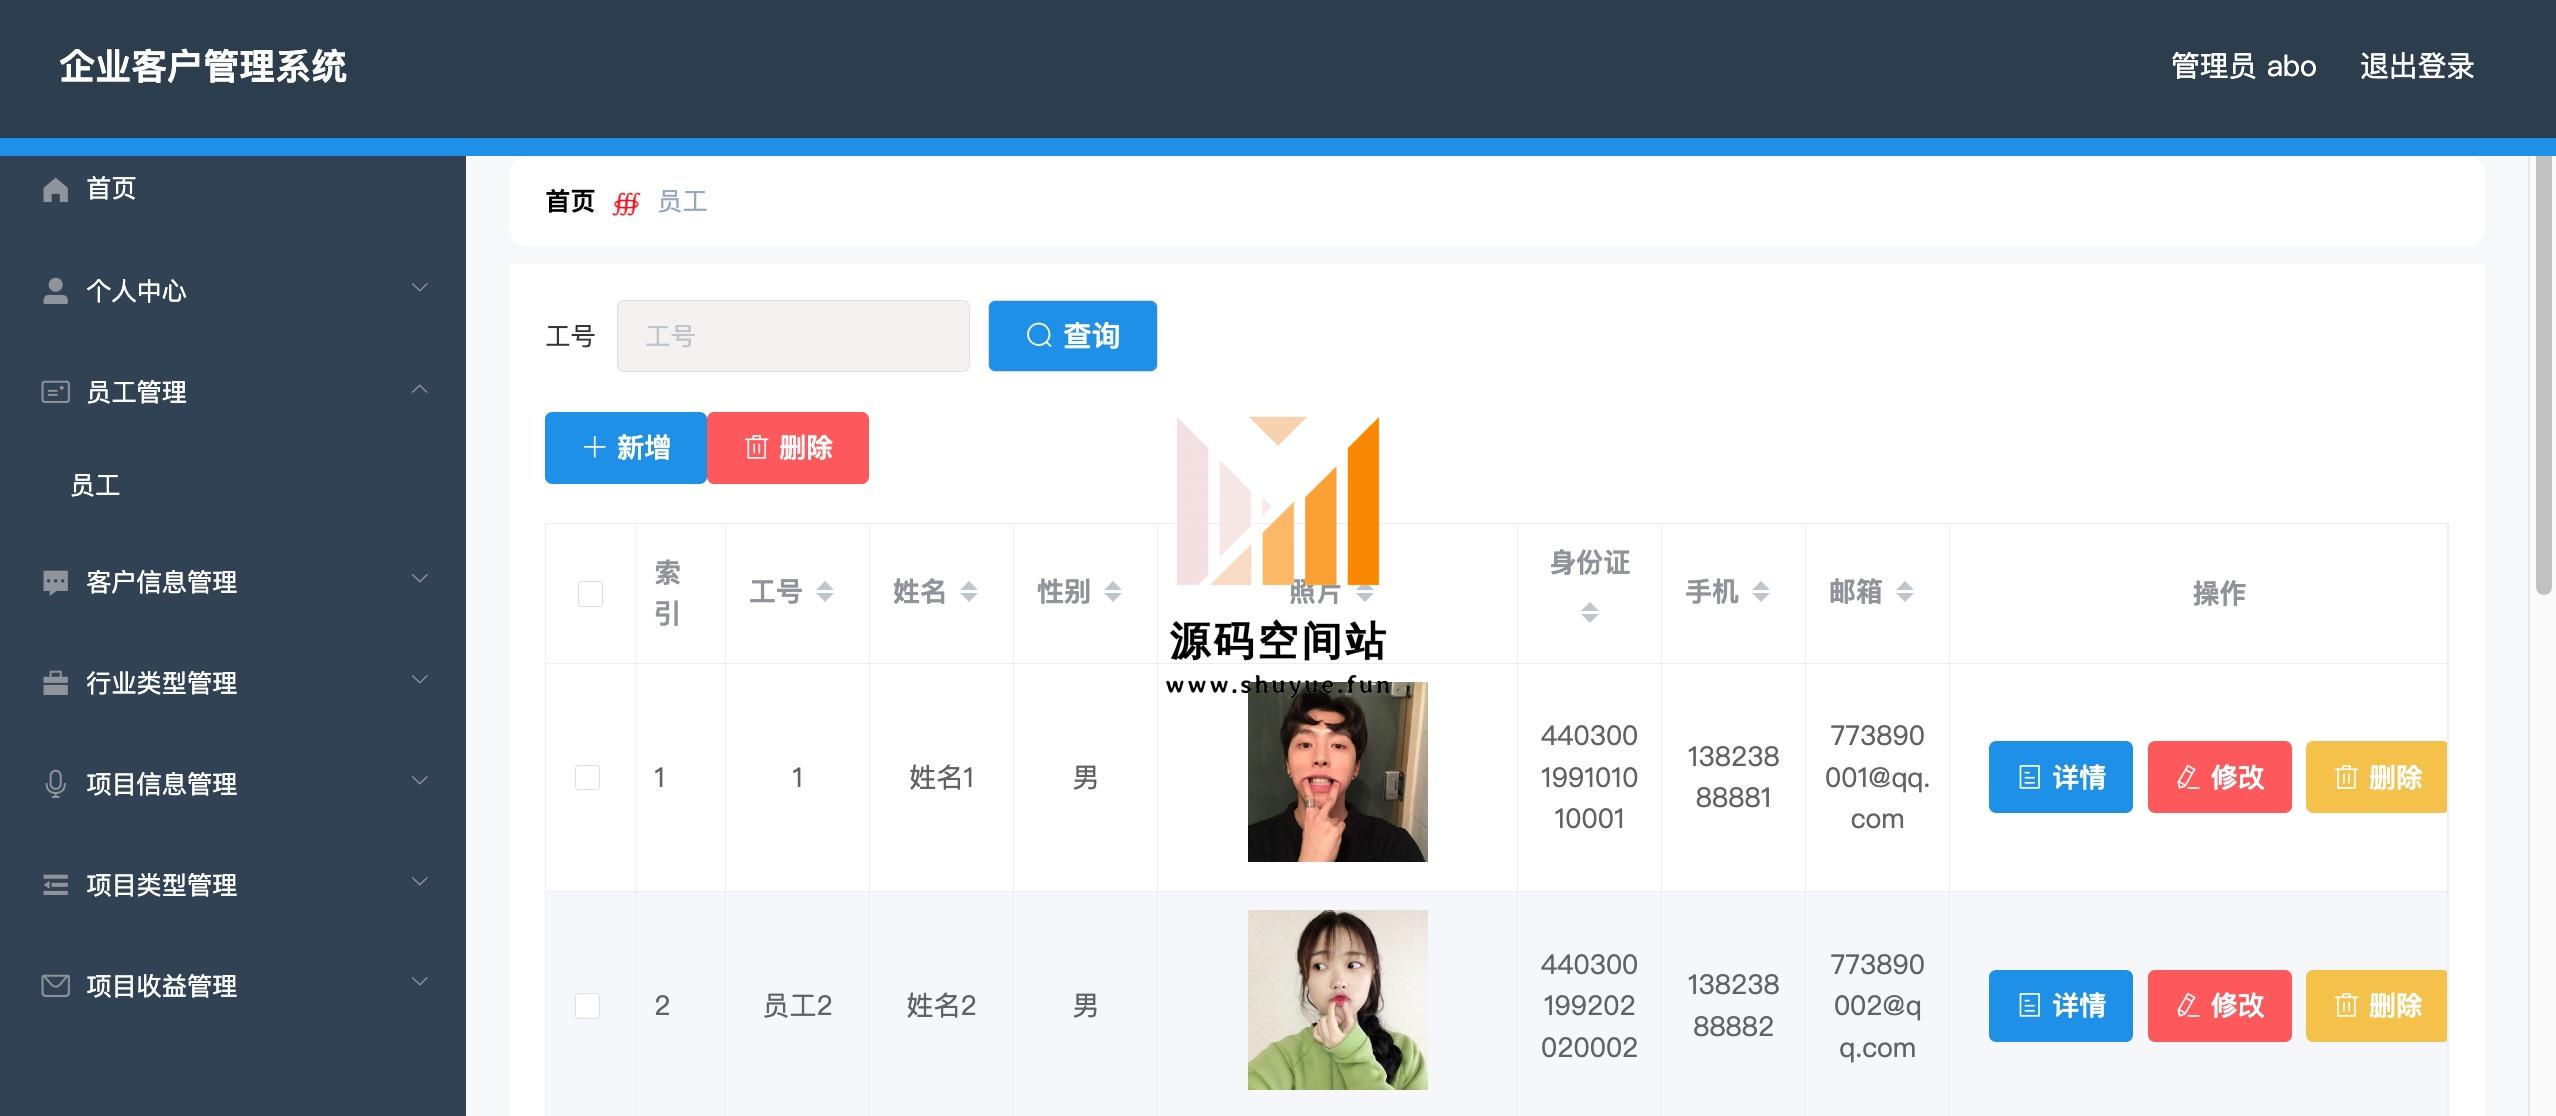Click the red batch 删除 button
Image resolution: width=2556 pixels, height=1116 pixels.
click(788, 448)
